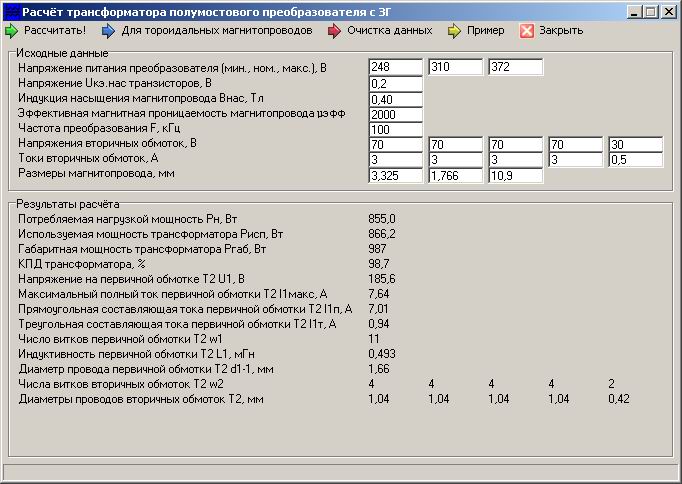Click the green arrow Рассчитать icon
Image resolution: width=682 pixels, height=484 pixels.
click(x=12, y=31)
